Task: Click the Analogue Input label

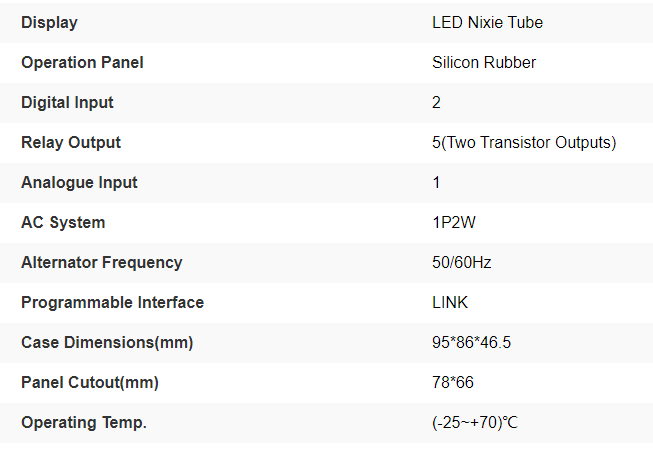Action: tap(79, 182)
